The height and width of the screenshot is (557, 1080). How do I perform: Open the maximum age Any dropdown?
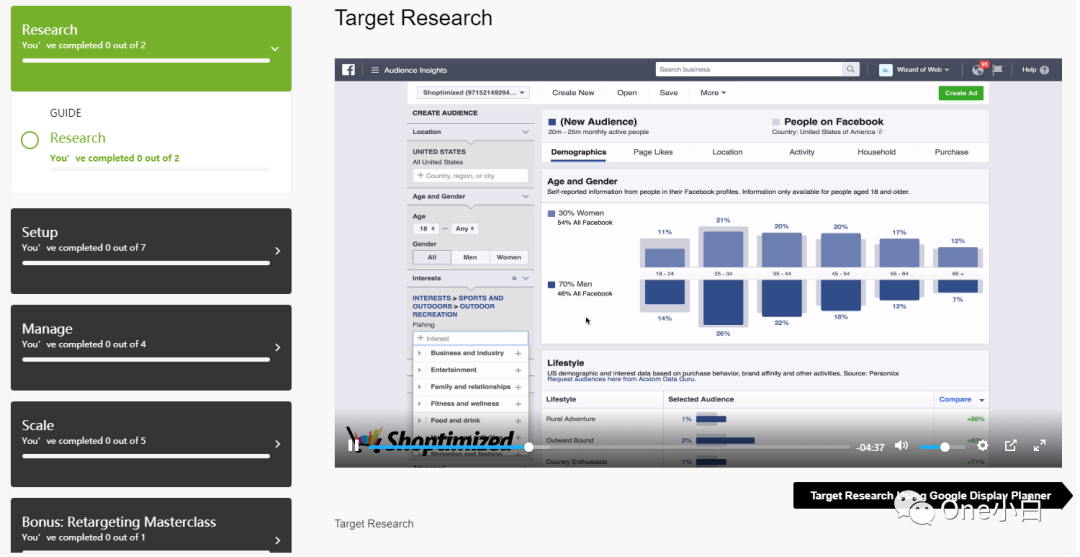point(465,229)
